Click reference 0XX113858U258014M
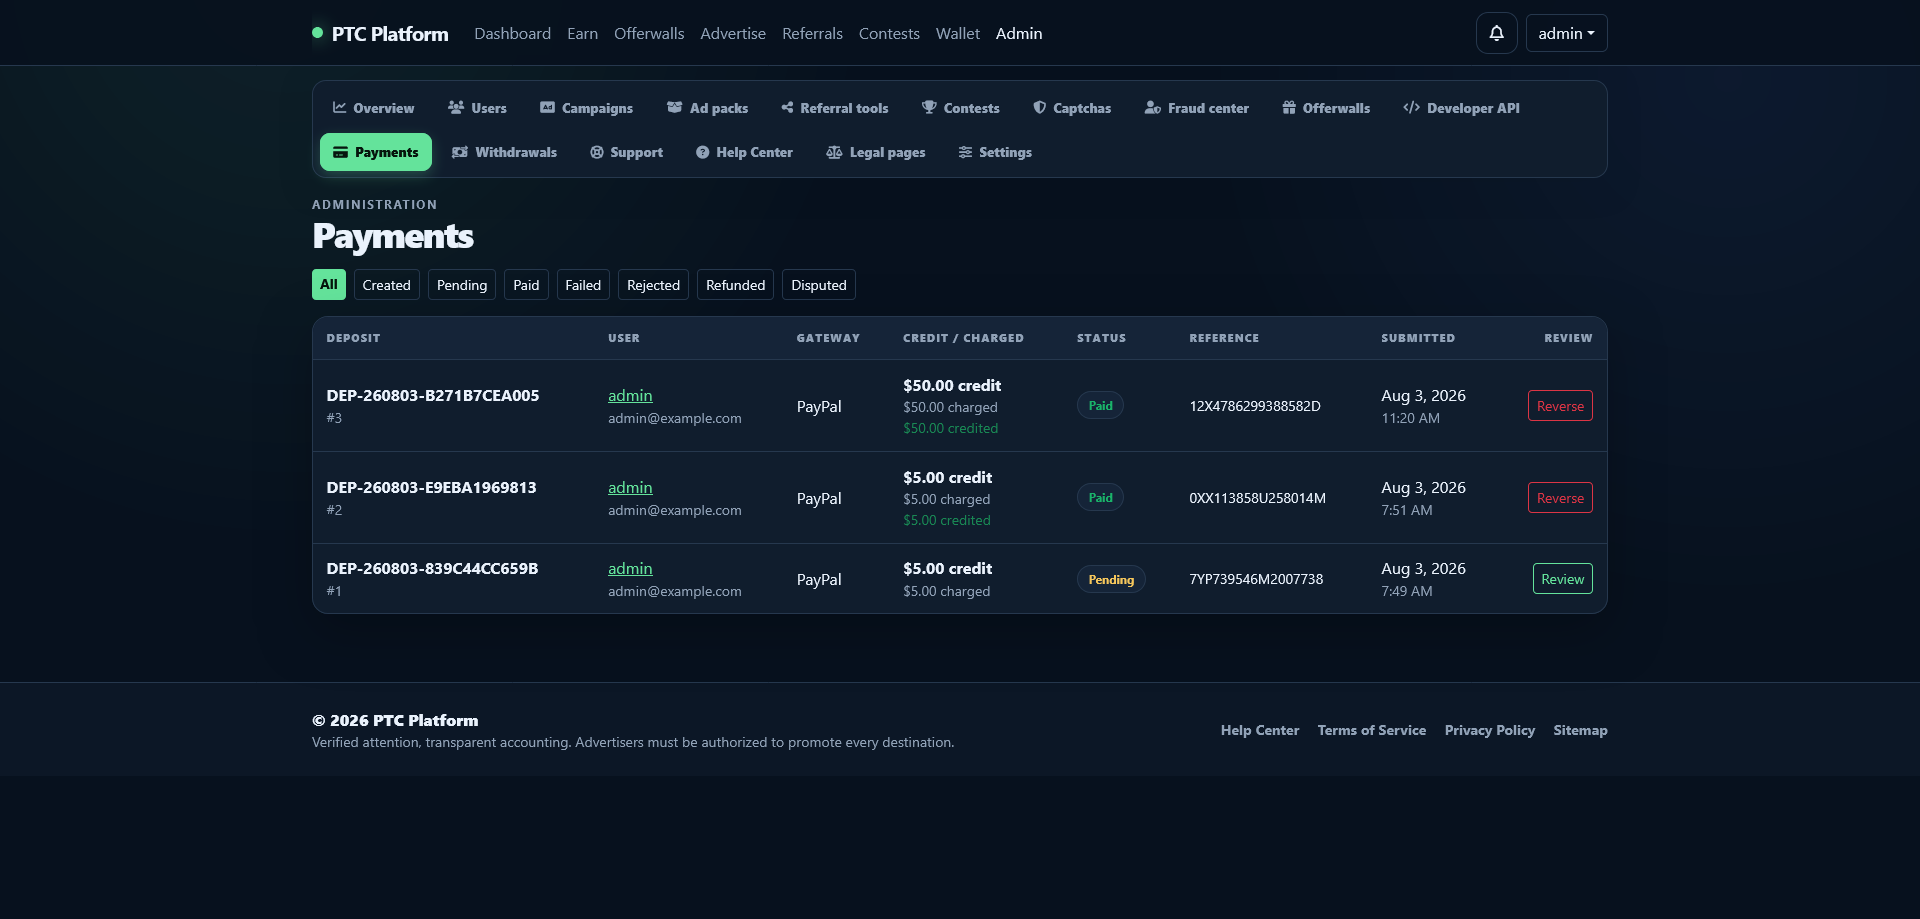The height and width of the screenshot is (919, 1920). (1257, 497)
